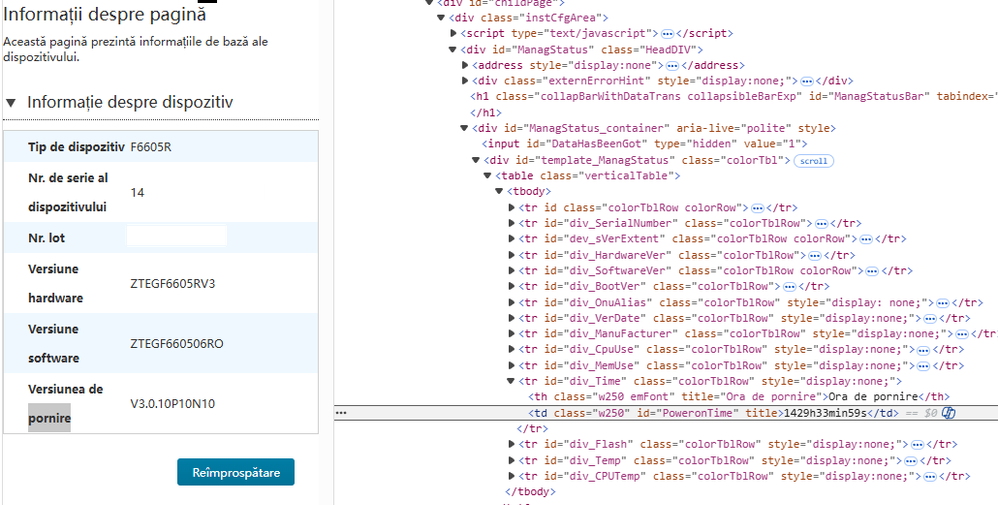The width and height of the screenshot is (998, 505).
Task: Click ellipsis badge in div_MemUse row
Action: coord(924,366)
